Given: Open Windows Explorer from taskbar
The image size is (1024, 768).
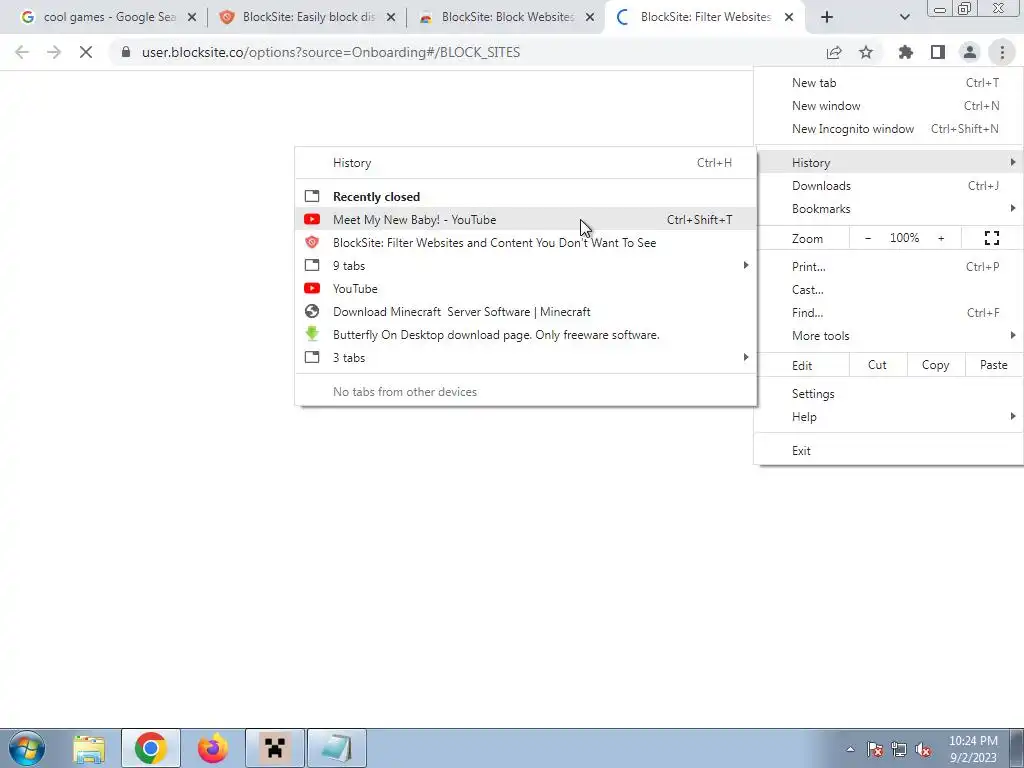Looking at the screenshot, I should coord(89,748).
